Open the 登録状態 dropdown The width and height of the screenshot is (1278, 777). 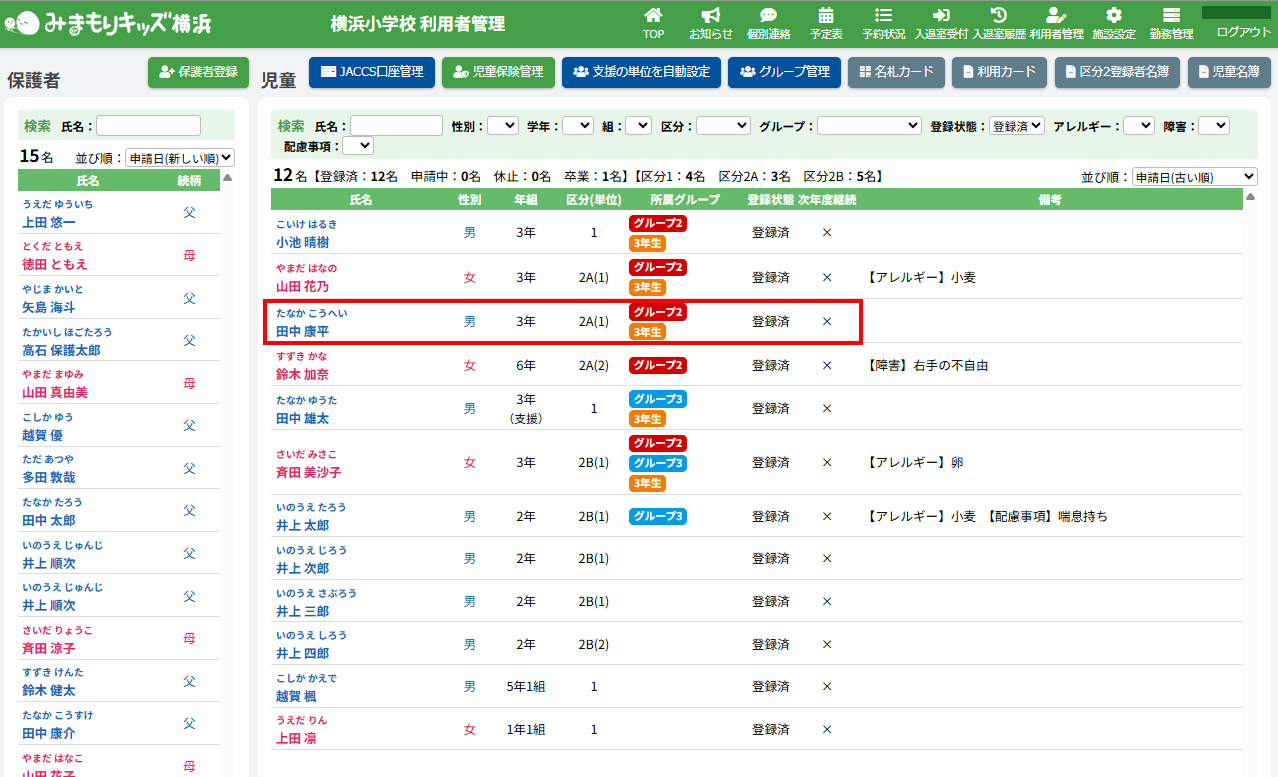coord(1016,126)
